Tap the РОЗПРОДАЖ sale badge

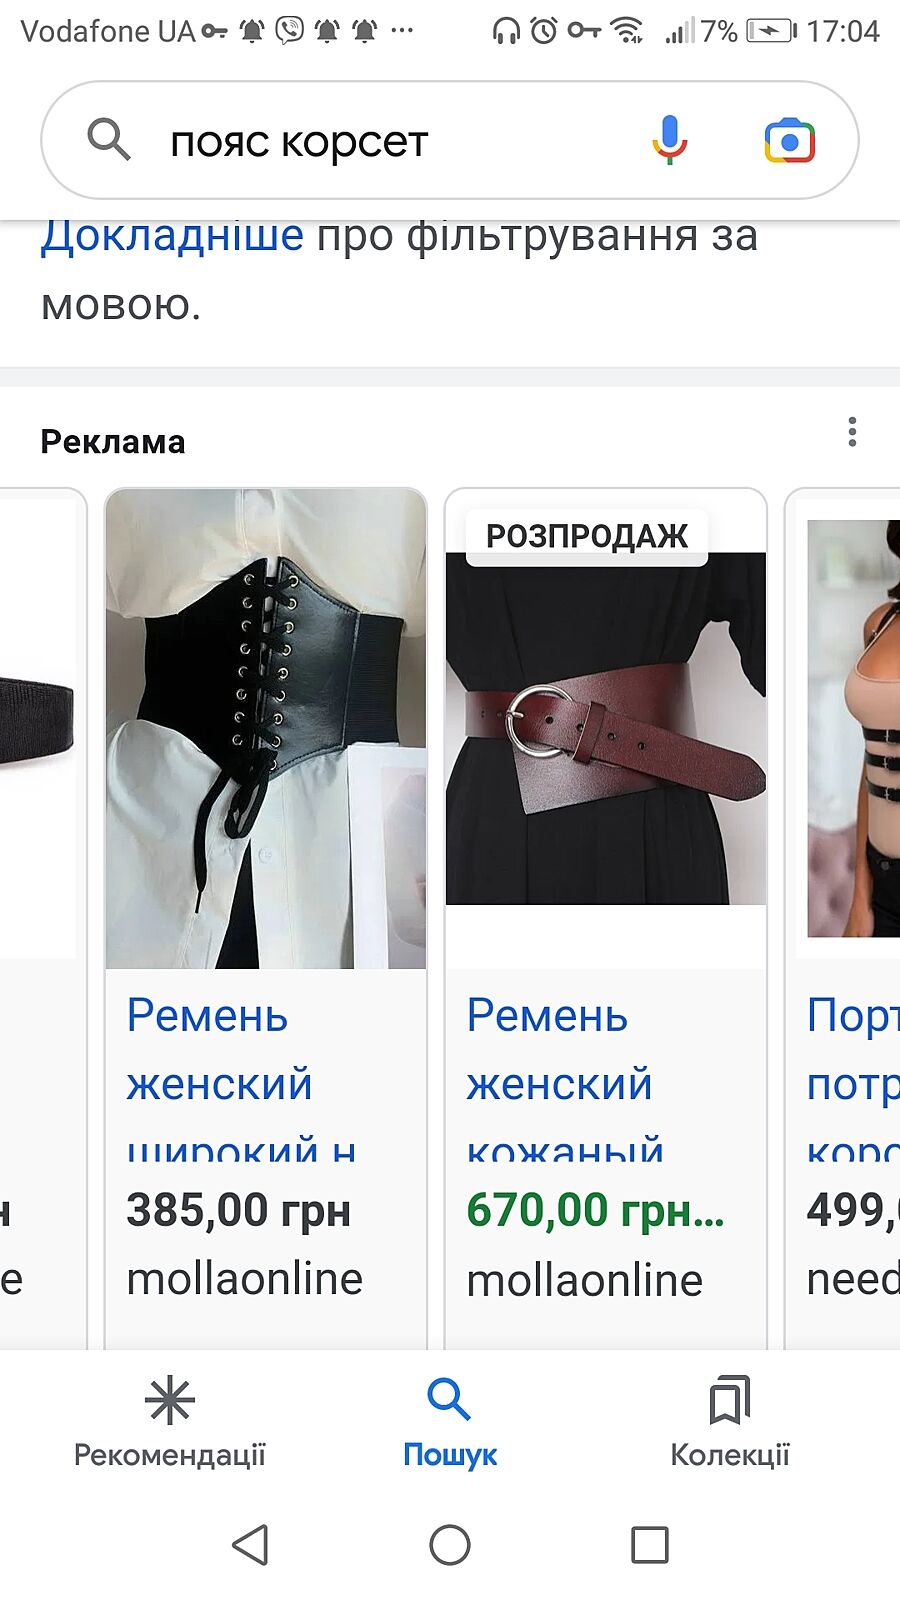point(587,536)
